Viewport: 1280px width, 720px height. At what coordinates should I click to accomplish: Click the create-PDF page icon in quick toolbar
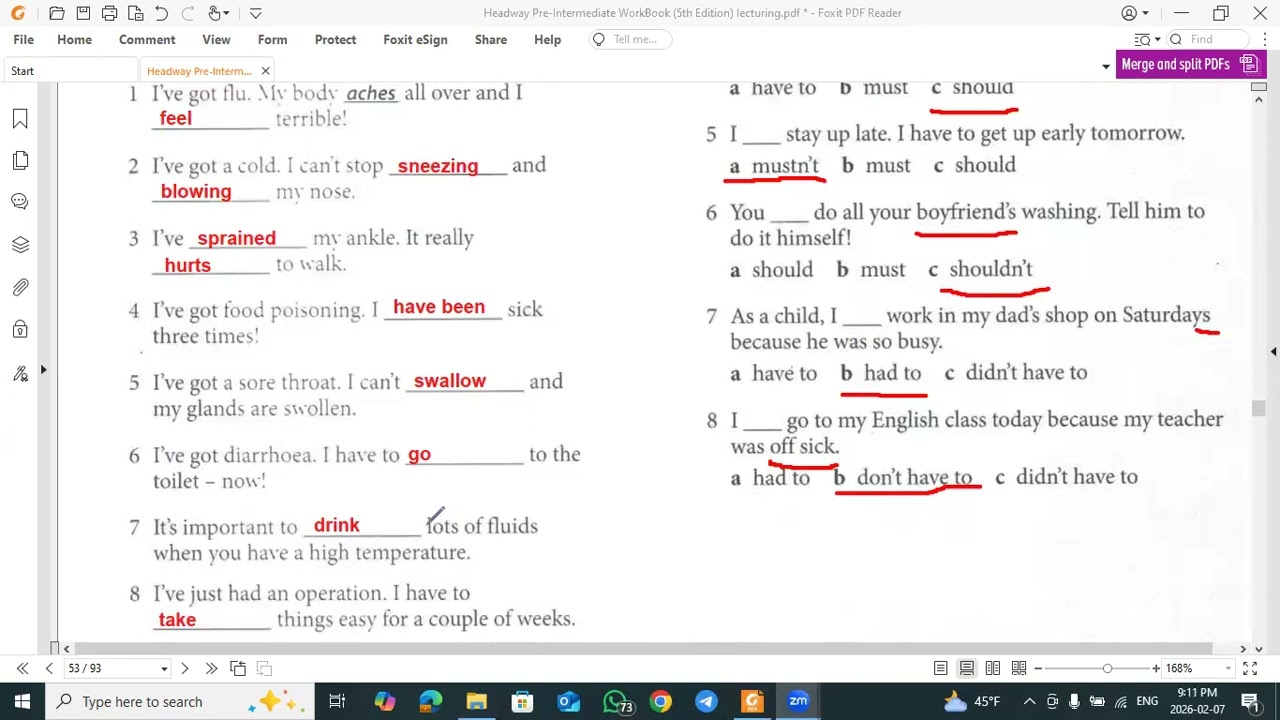[135, 13]
